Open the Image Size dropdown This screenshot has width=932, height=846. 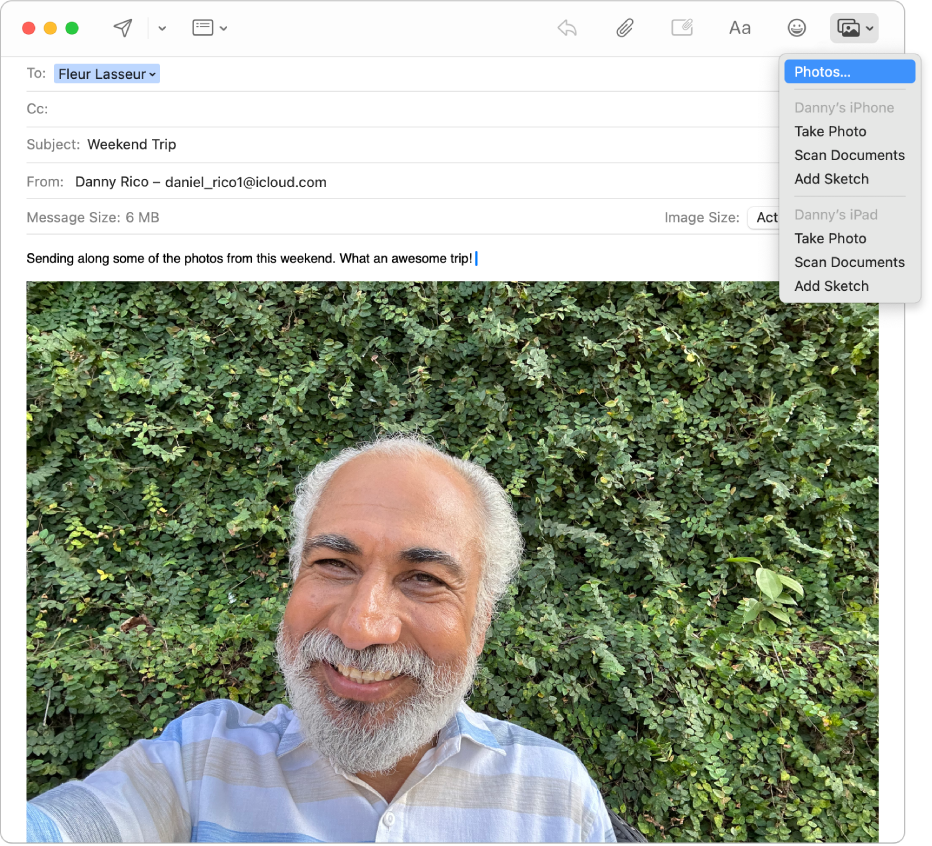[766, 217]
